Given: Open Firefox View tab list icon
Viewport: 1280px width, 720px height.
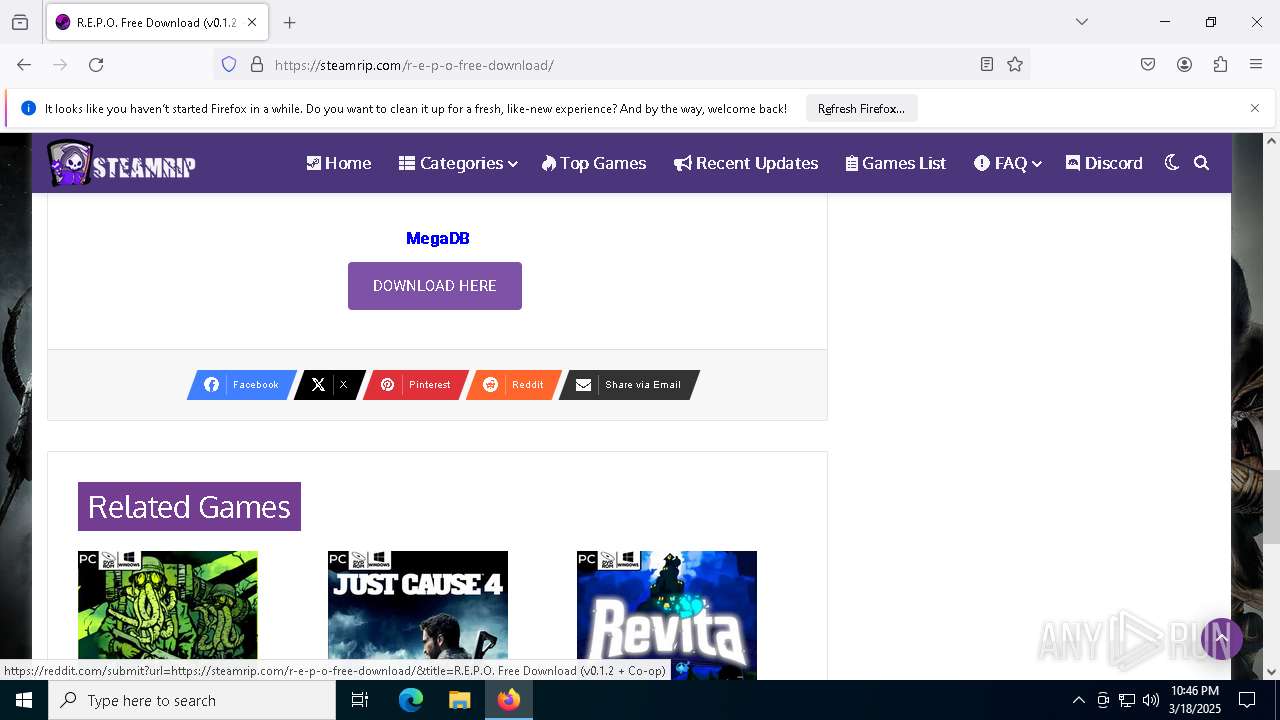Looking at the screenshot, I should [x=20, y=22].
